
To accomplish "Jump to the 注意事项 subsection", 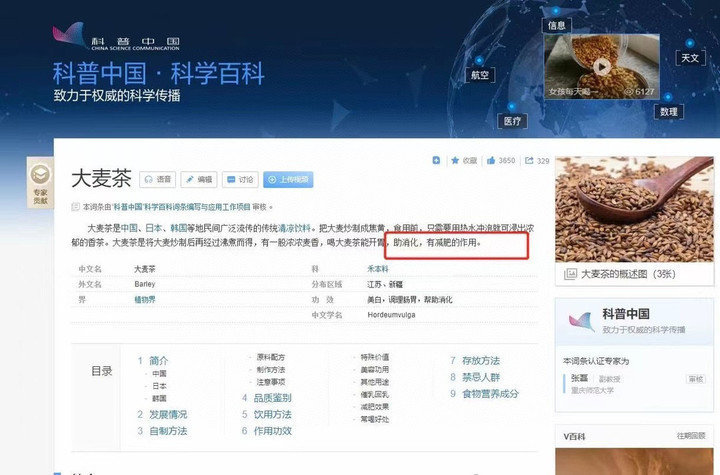I will click(270, 382).
